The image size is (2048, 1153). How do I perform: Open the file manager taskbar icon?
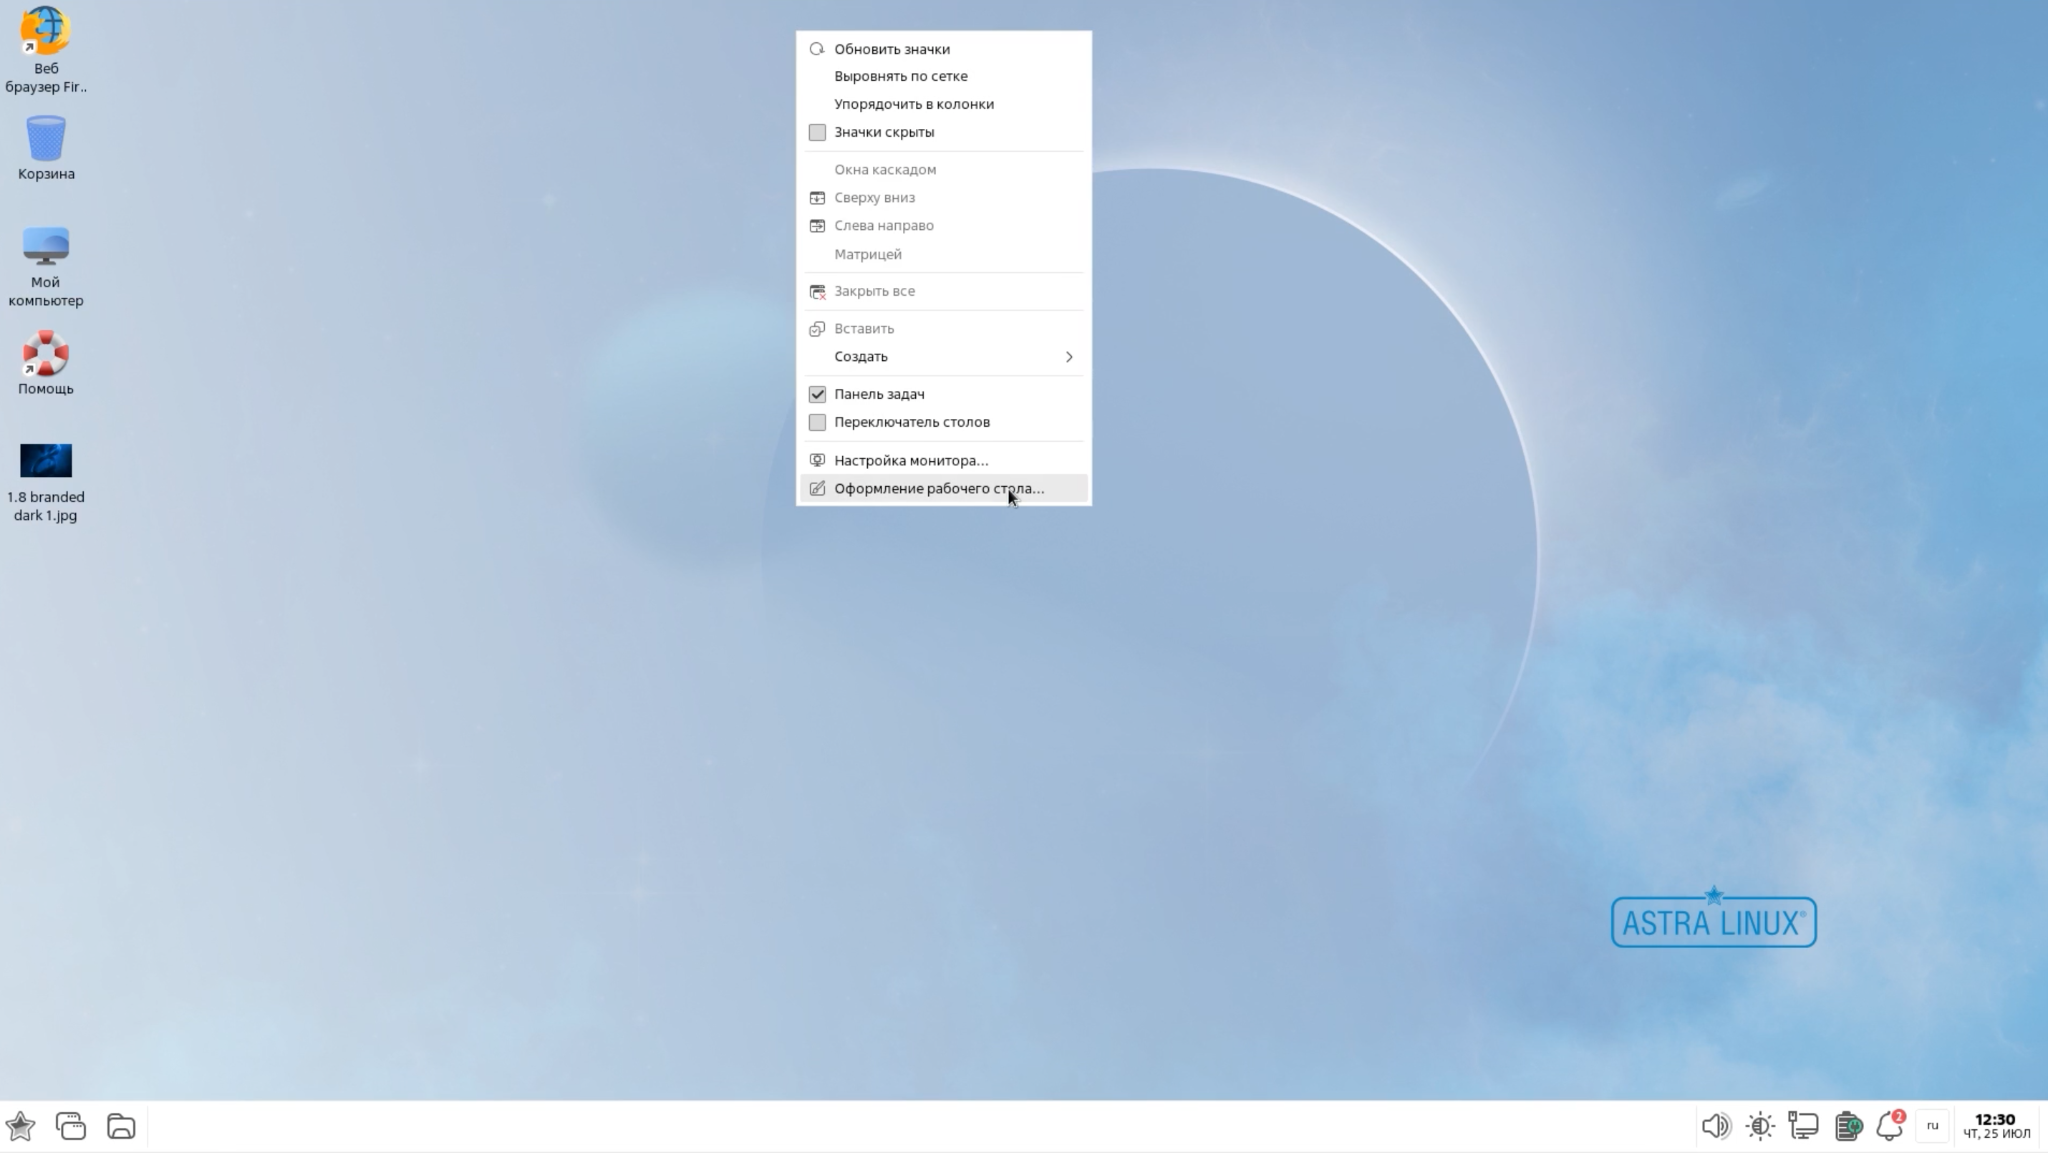point(121,1126)
